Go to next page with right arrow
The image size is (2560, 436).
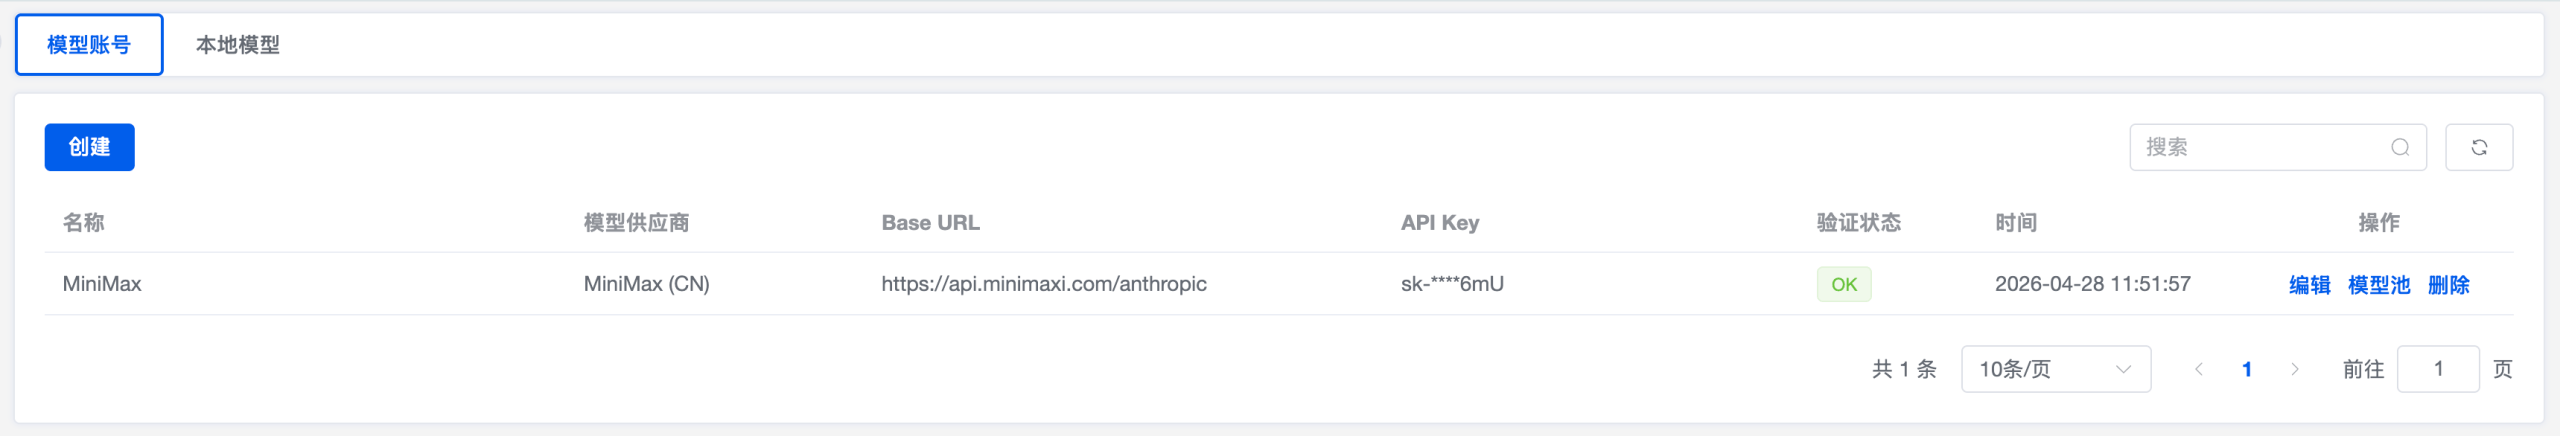point(2295,369)
